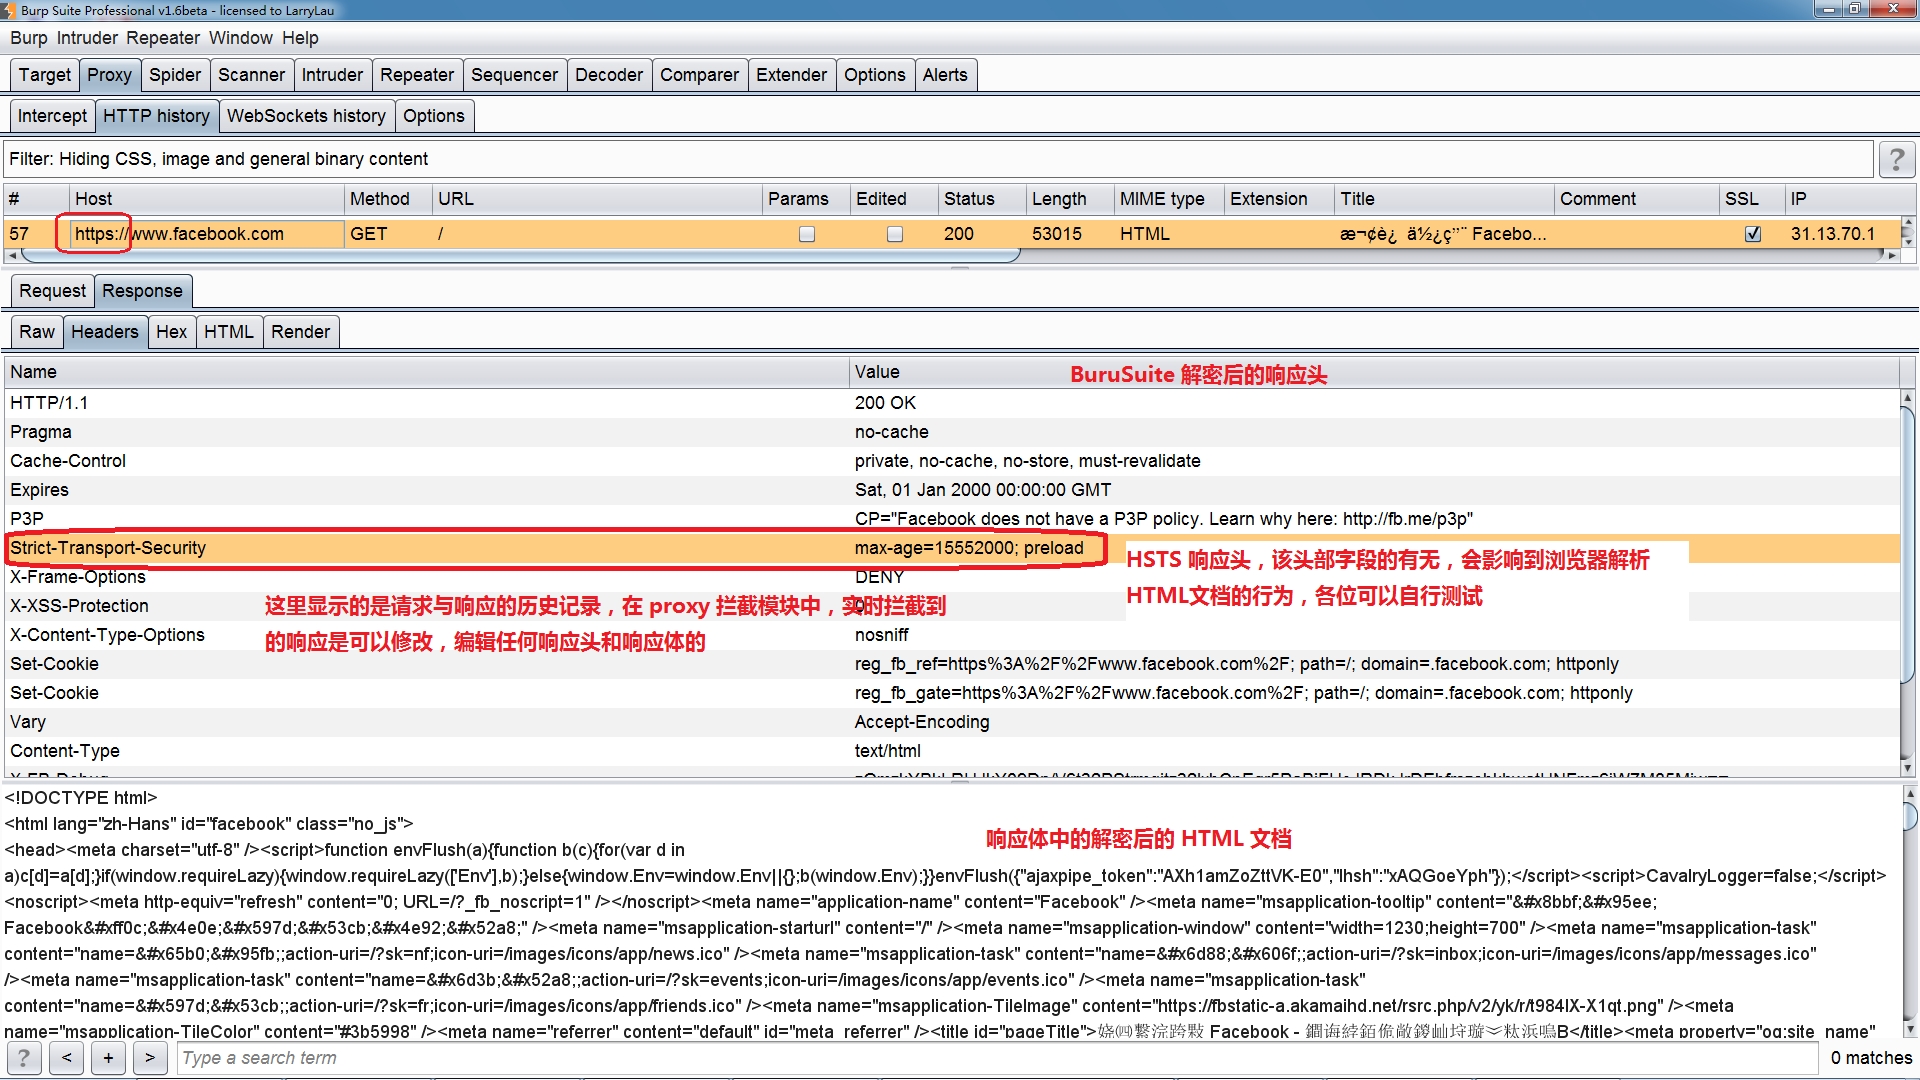Switch to the Repeater tool tab
1920x1080 pixels.
pyautogui.click(x=416, y=75)
